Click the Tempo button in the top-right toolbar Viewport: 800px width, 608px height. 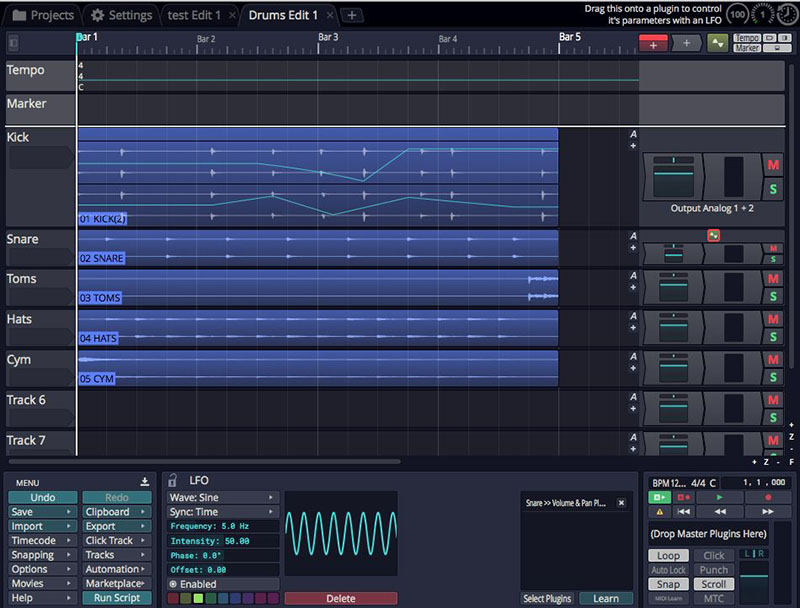pos(747,38)
